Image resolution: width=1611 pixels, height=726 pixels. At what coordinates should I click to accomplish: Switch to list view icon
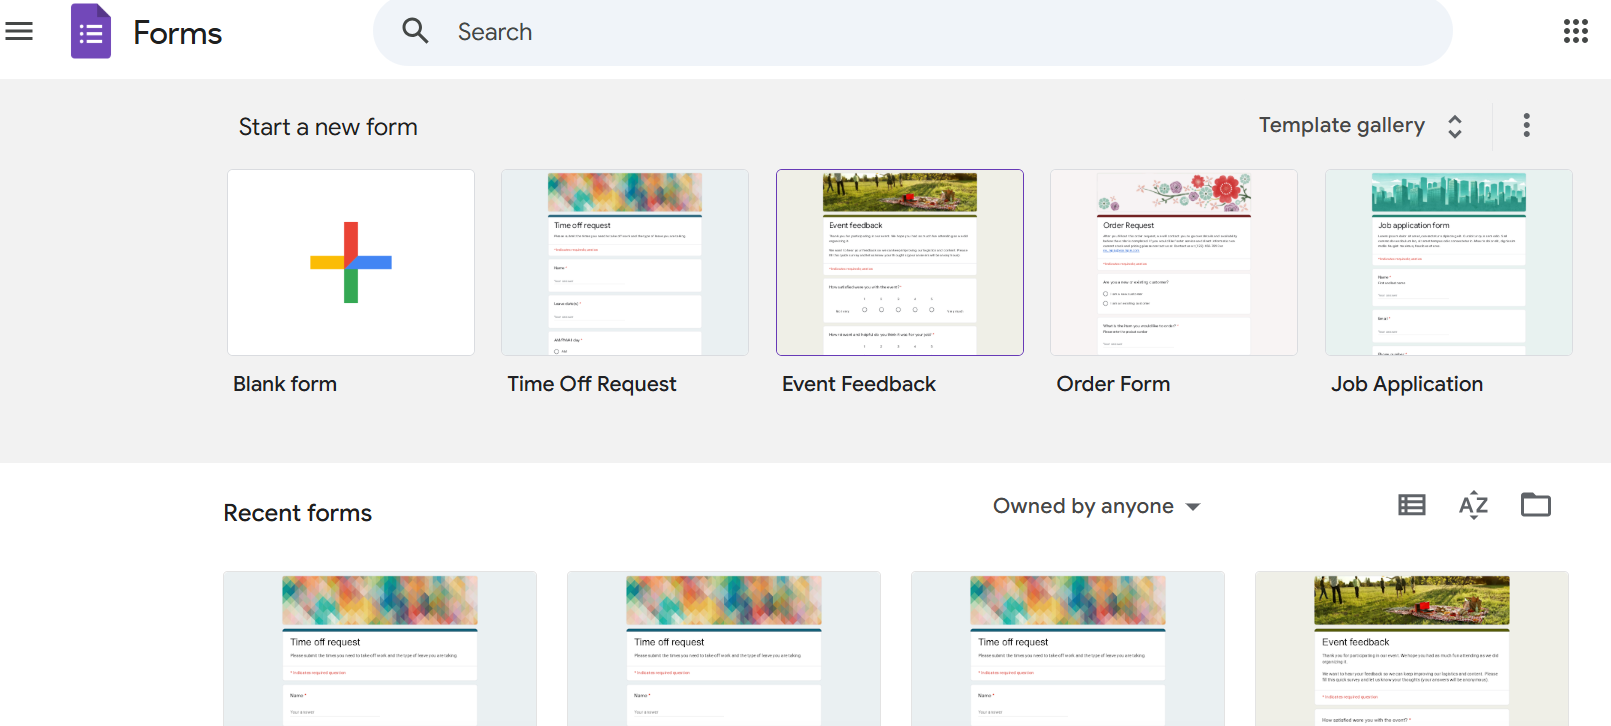click(x=1412, y=505)
